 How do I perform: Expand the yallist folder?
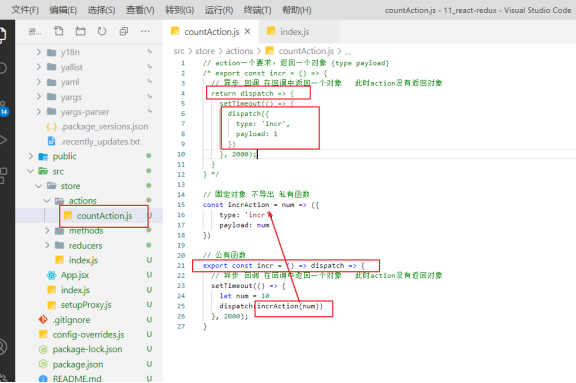pos(89,67)
